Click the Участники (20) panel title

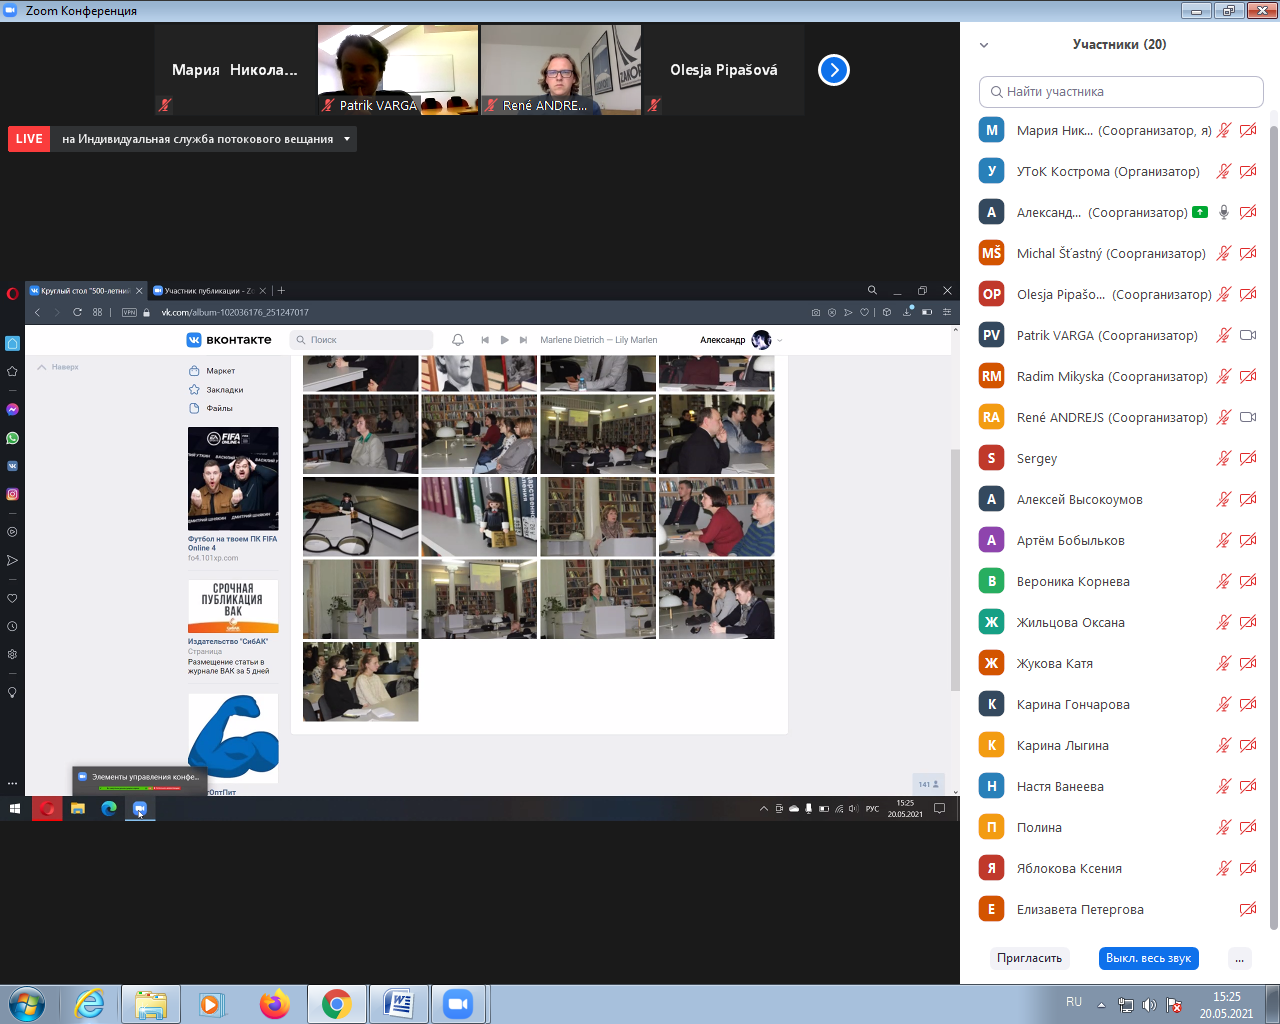[1119, 45]
